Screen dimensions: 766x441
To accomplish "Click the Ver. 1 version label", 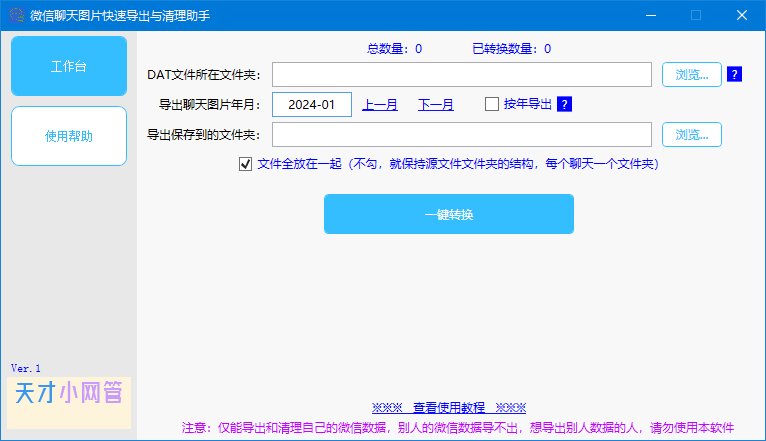I will click(25, 368).
